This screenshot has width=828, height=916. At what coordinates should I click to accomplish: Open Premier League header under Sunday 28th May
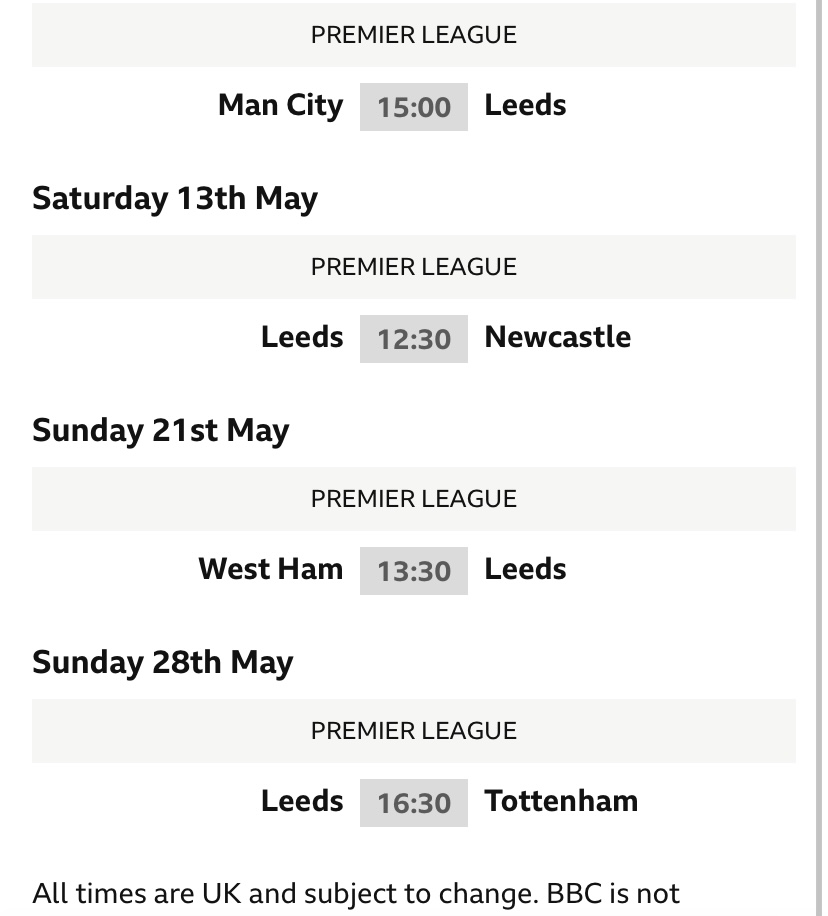(414, 731)
